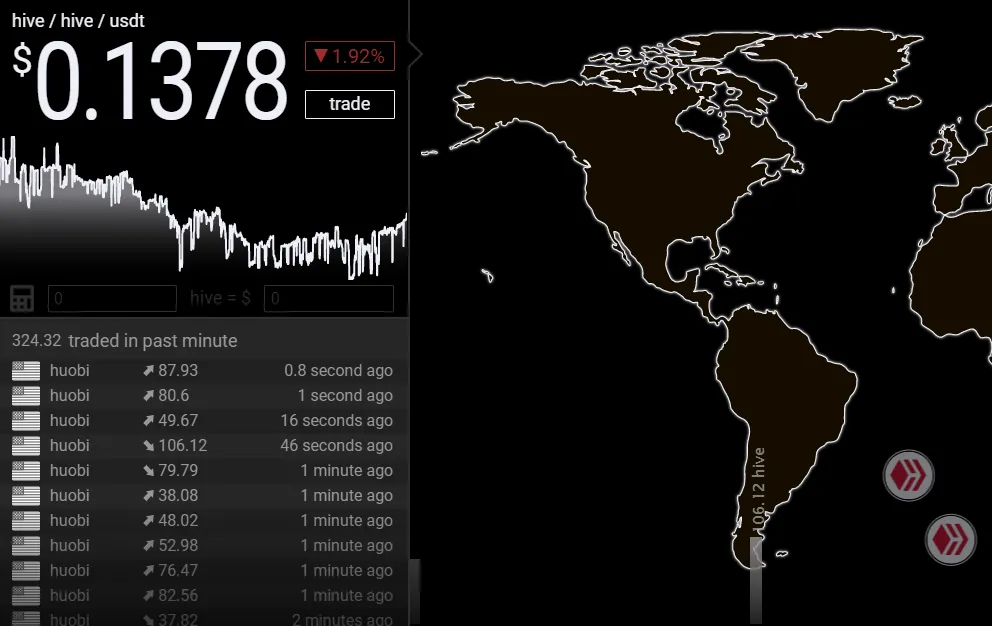Click the flag icon on 80.6 row
This screenshot has width=992, height=626.
coord(26,396)
